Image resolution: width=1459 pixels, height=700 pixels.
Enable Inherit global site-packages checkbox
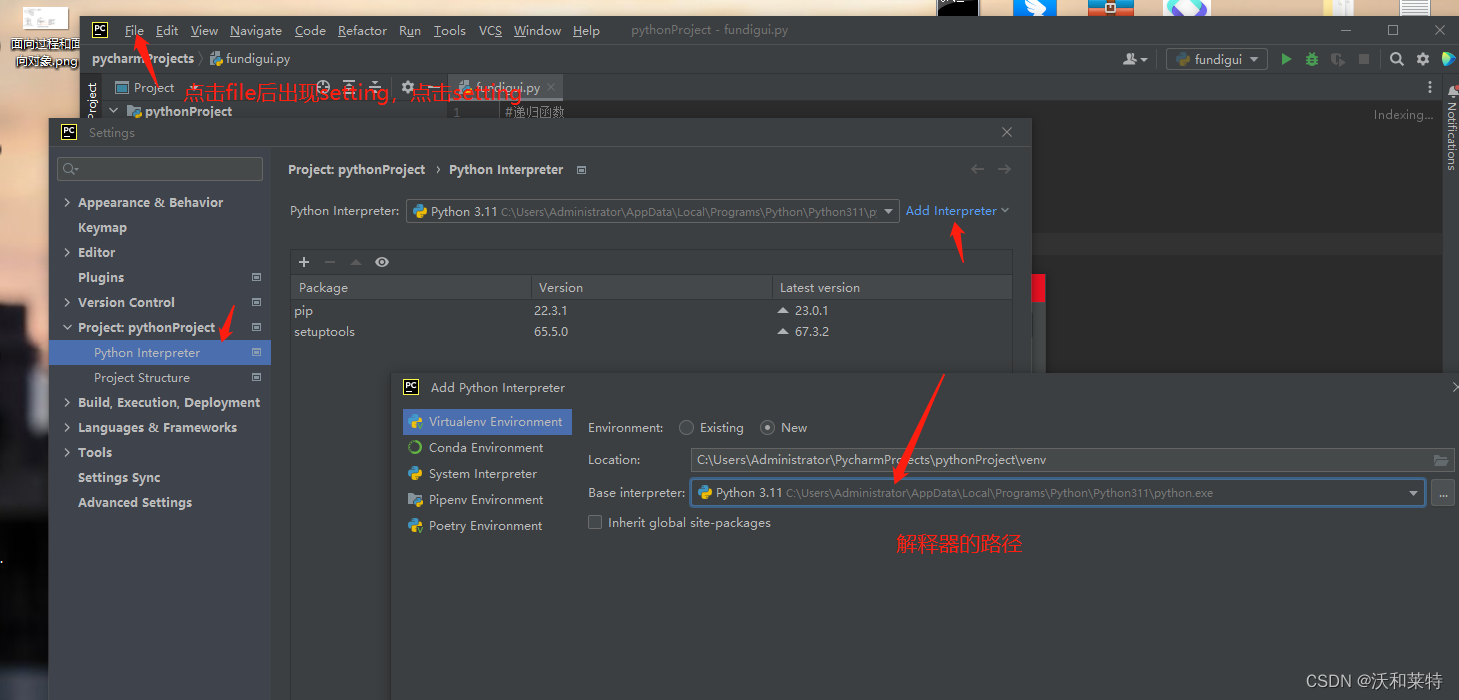[595, 522]
